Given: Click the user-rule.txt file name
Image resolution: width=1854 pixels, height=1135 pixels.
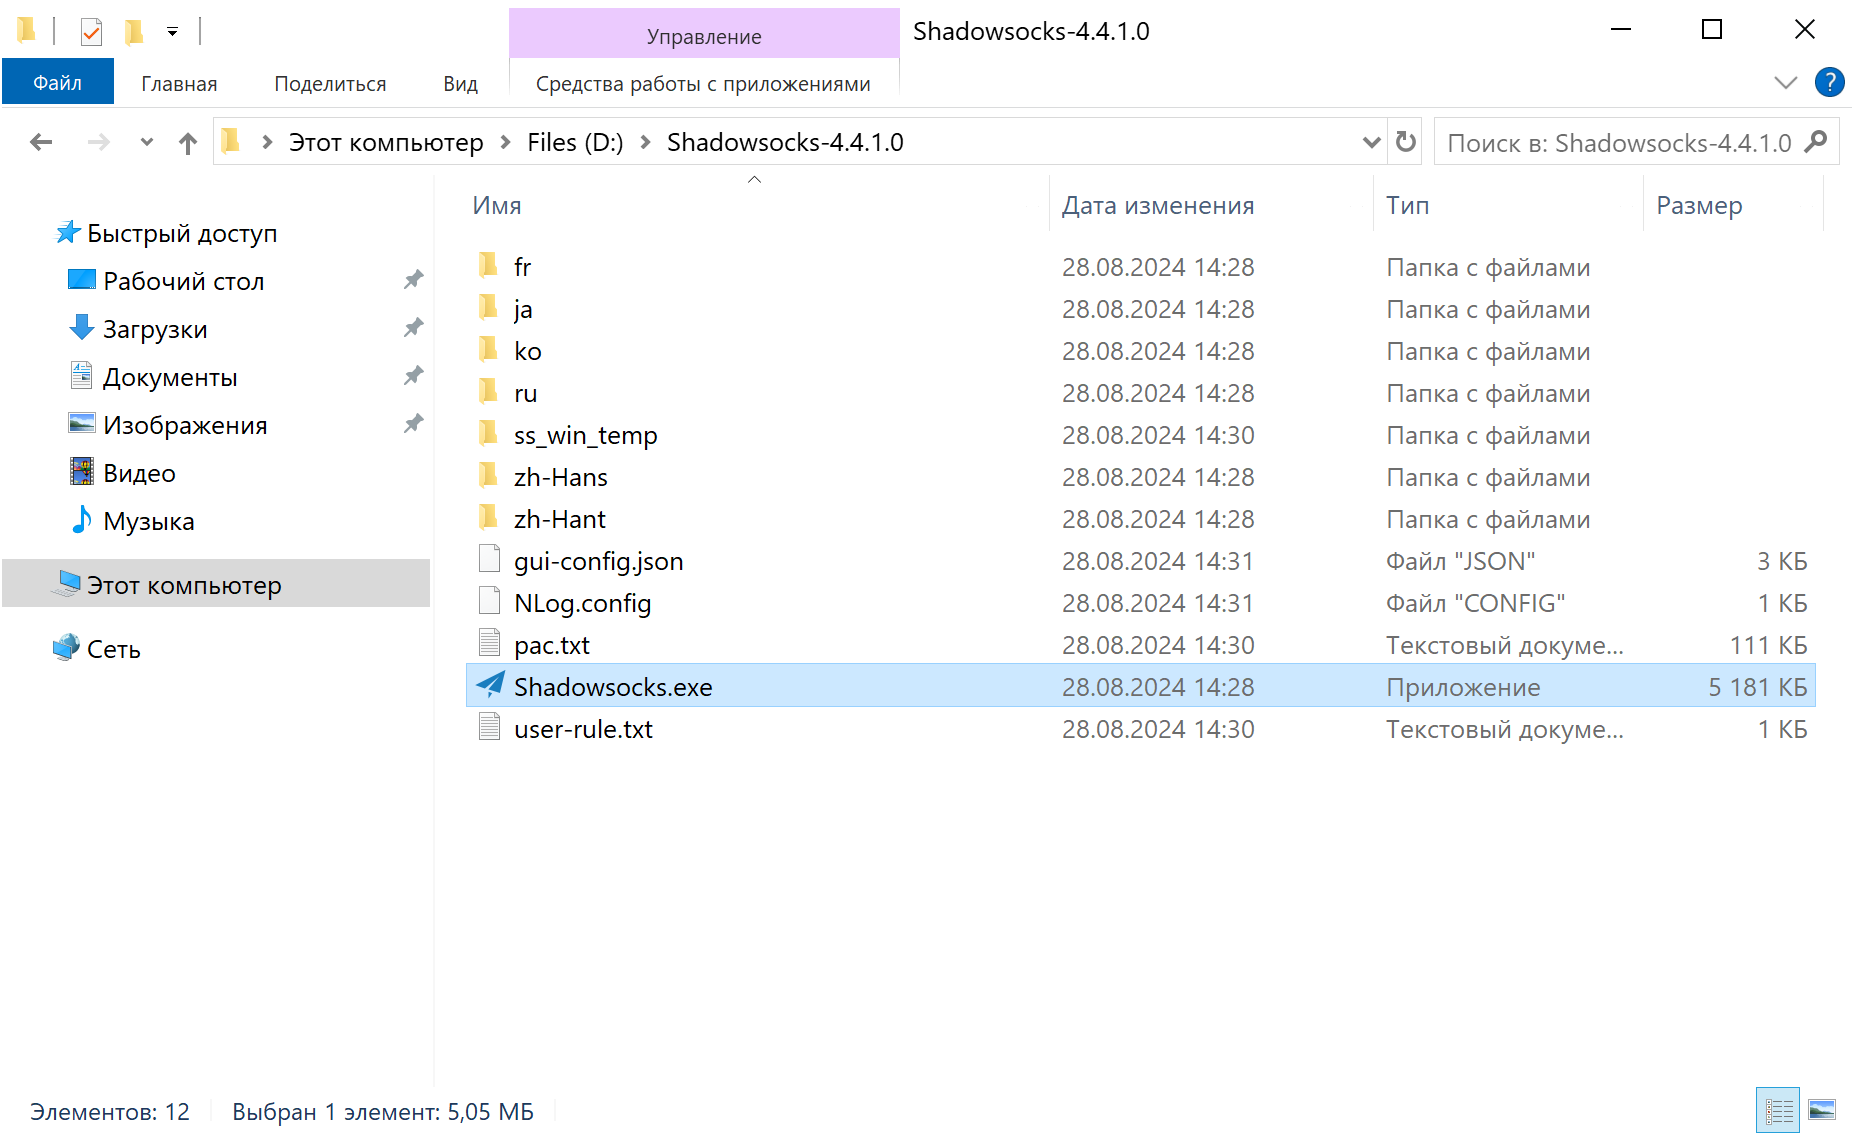Looking at the screenshot, I should point(583,728).
